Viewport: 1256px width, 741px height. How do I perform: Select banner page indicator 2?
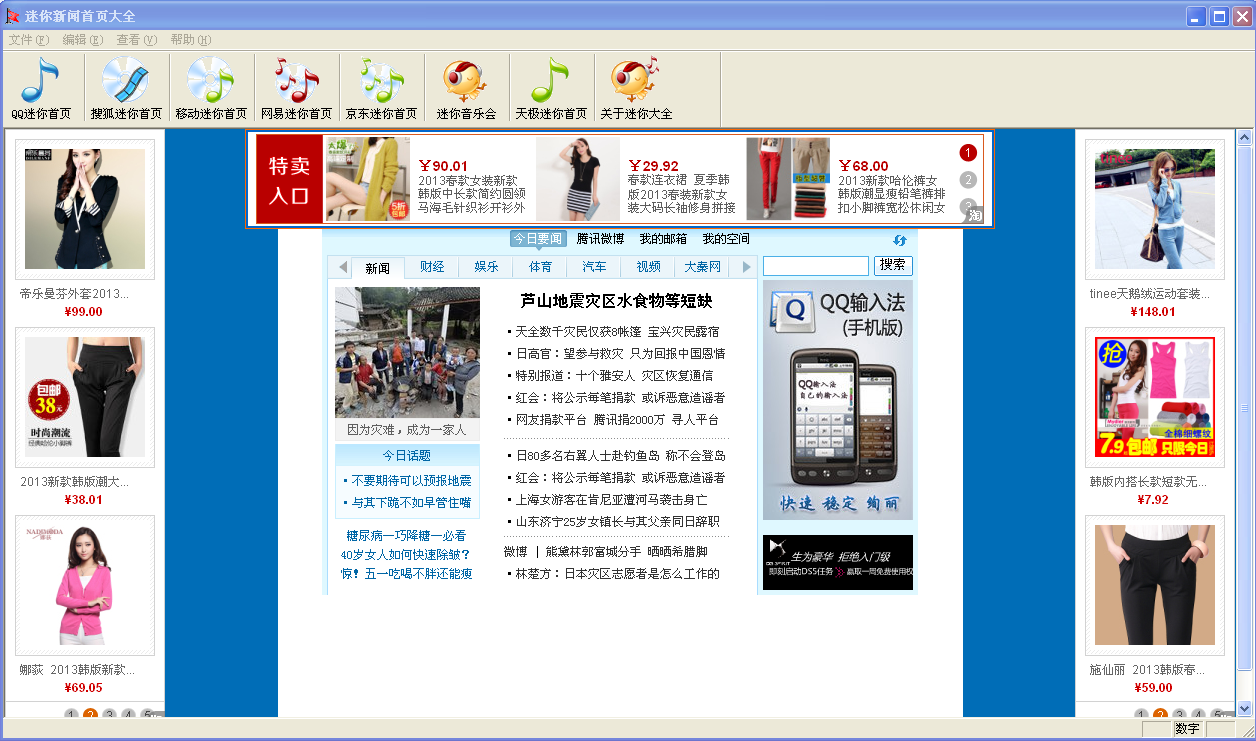click(968, 180)
